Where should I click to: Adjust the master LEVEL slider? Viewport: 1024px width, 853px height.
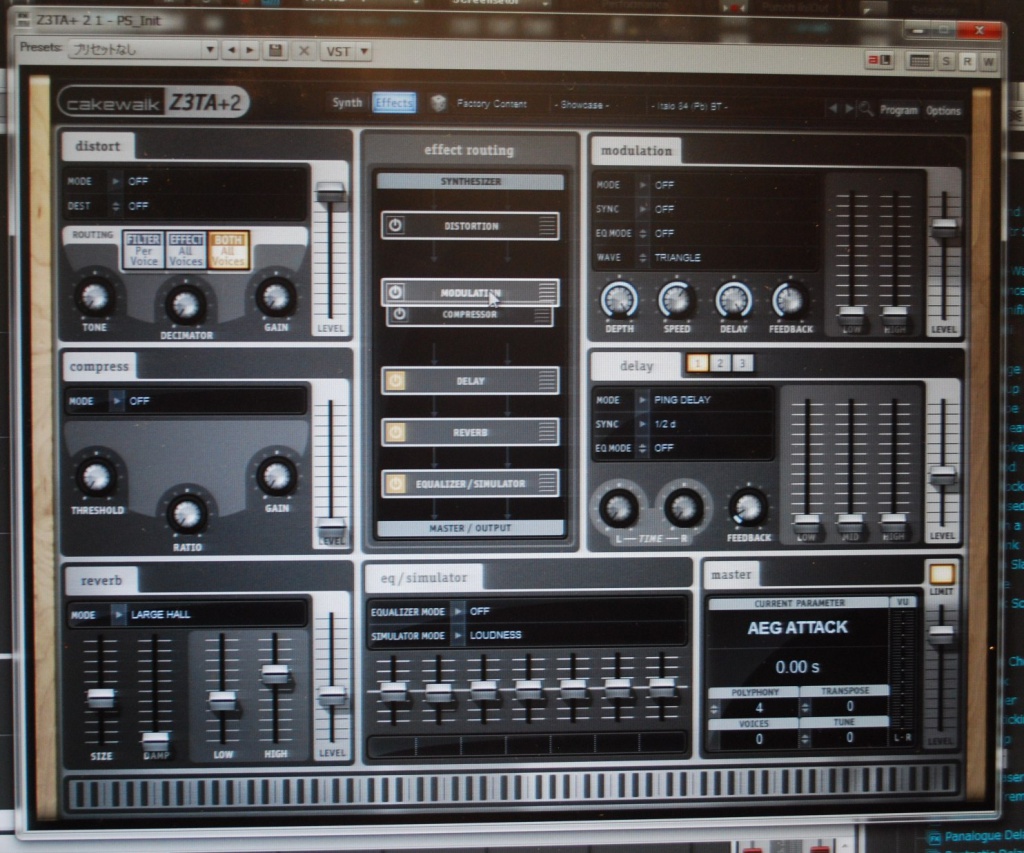tap(940, 634)
